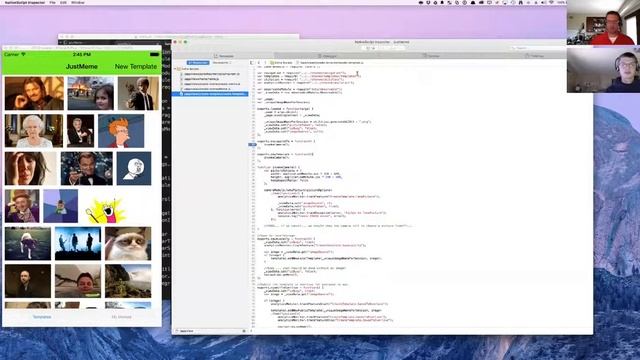Click the Wi-Fi icon in the menu bar
This screenshot has width=640, height=360.
click(x=551, y=2)
